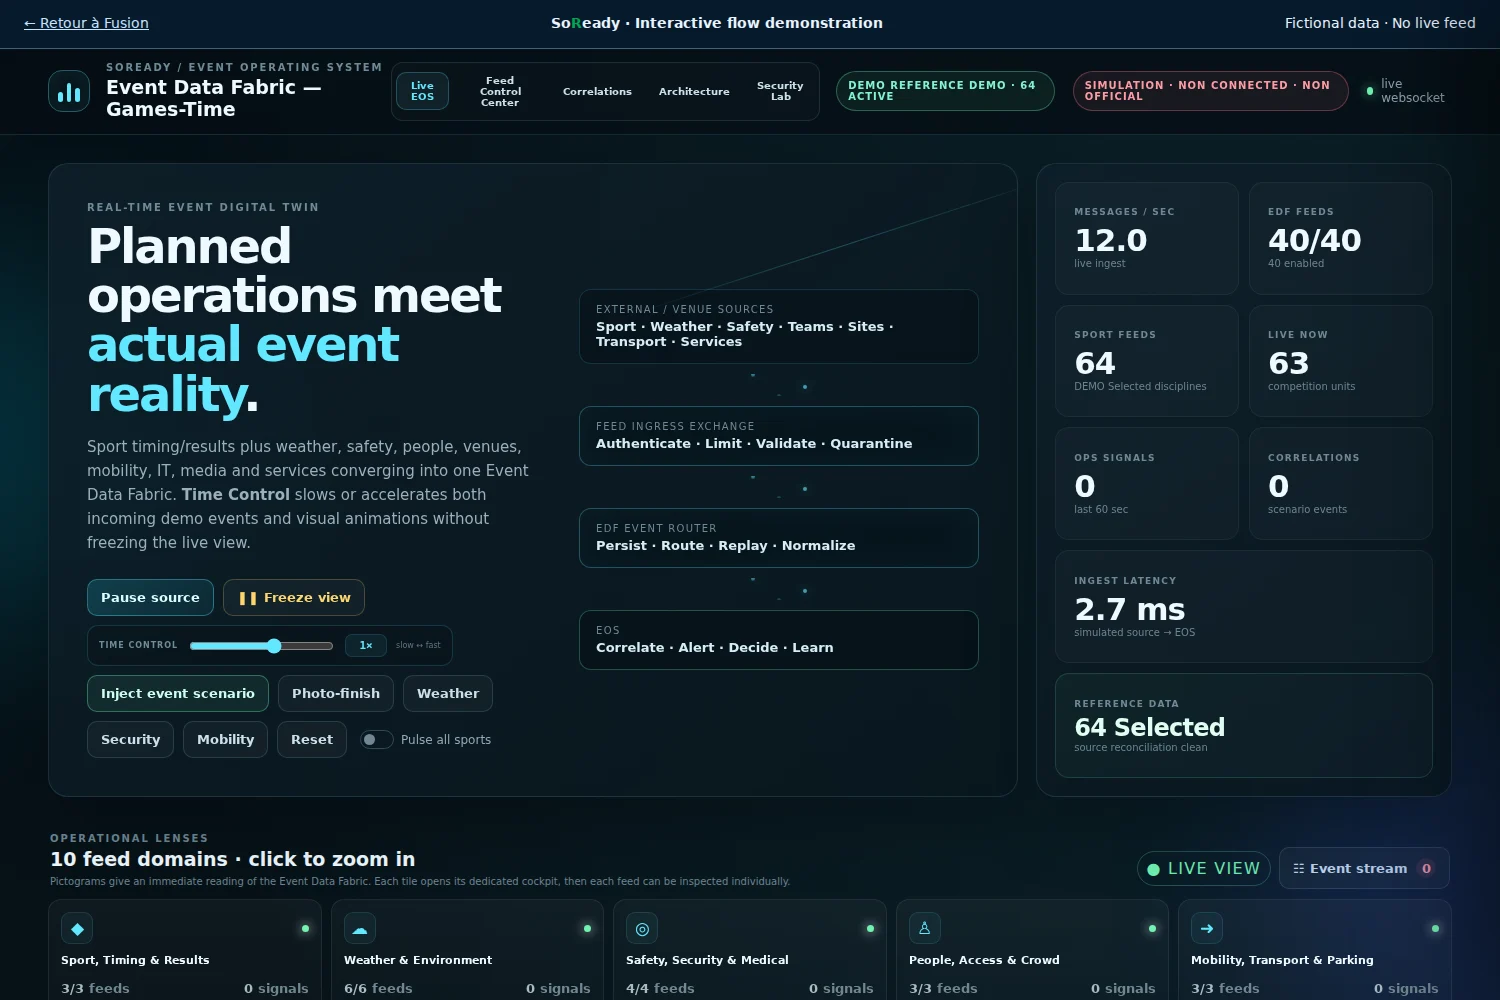Freeze the view with the pause button
This screenshot has width=1500, height=1000.
coord(294,598)
